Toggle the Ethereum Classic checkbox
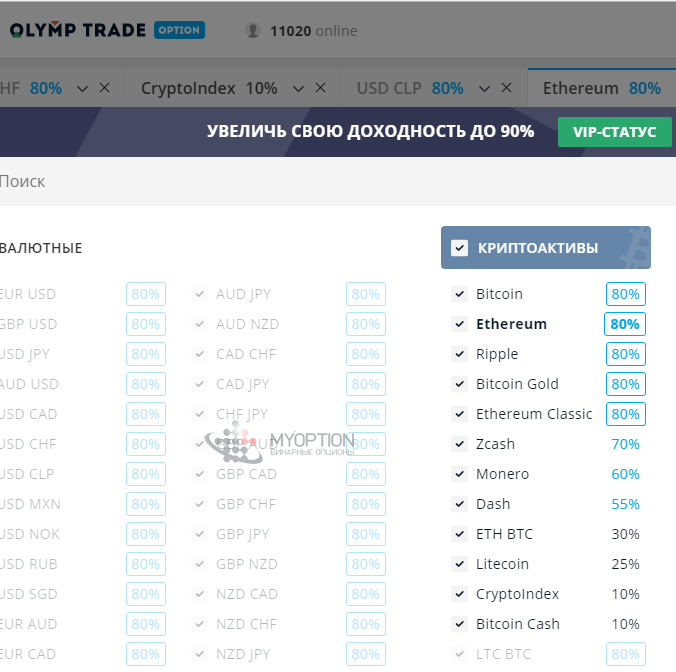This screenshot has width=676, height=672. pos(460,414)
